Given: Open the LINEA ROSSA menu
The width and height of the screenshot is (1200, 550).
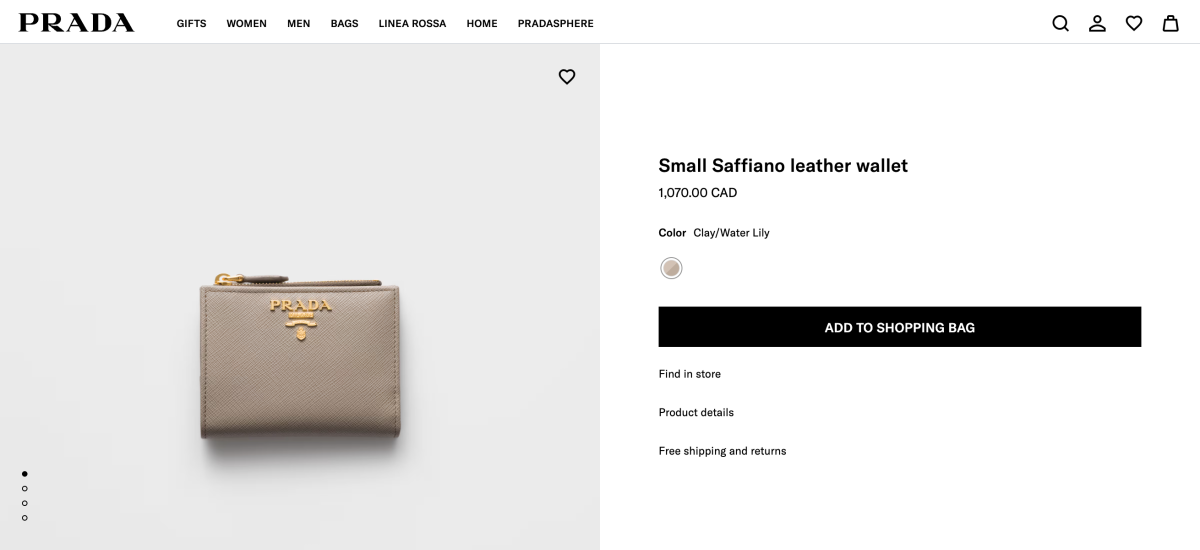Looking at the screenshot, I should tap(412, 24).
